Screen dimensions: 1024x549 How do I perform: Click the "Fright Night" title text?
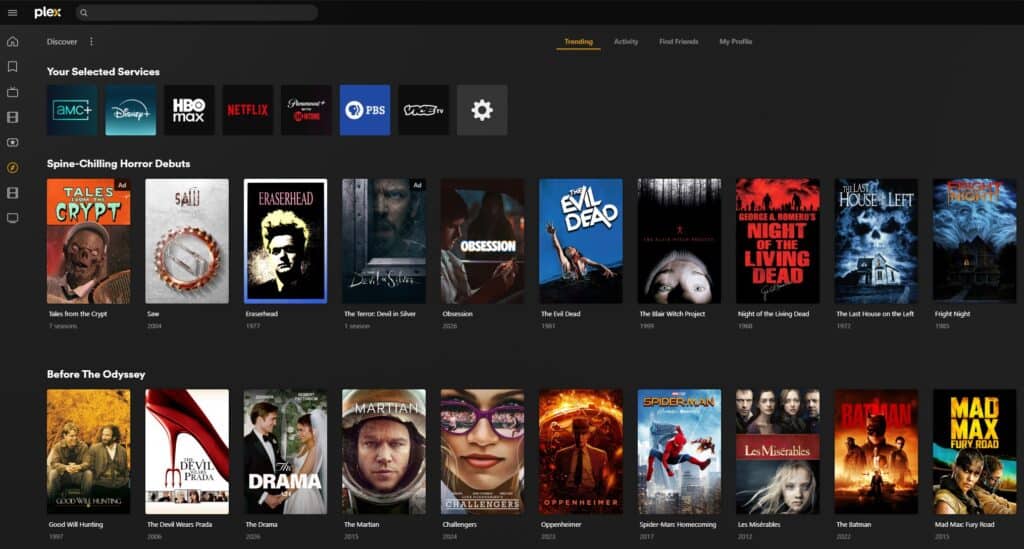(x=953, y=314)
